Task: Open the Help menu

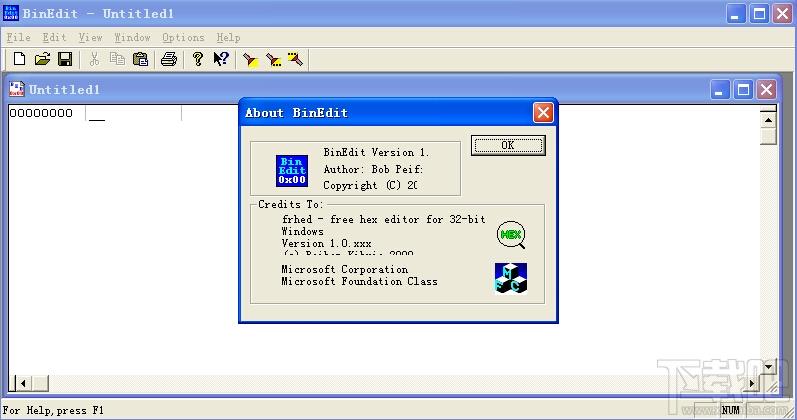Action: coord(228,38)
